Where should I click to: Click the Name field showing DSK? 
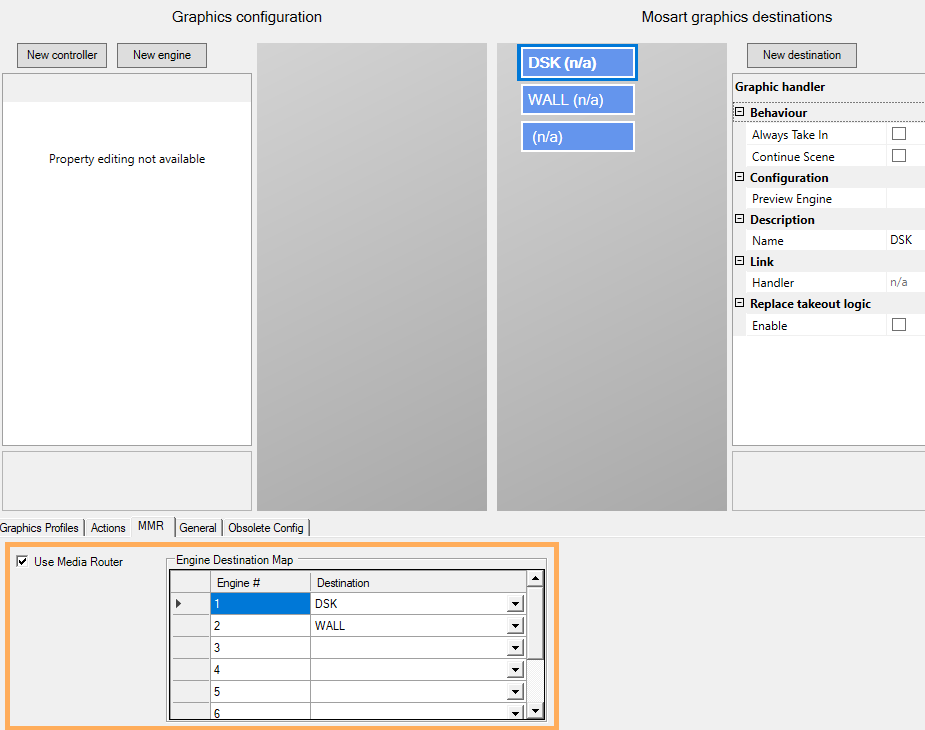(x=903, y=241)
